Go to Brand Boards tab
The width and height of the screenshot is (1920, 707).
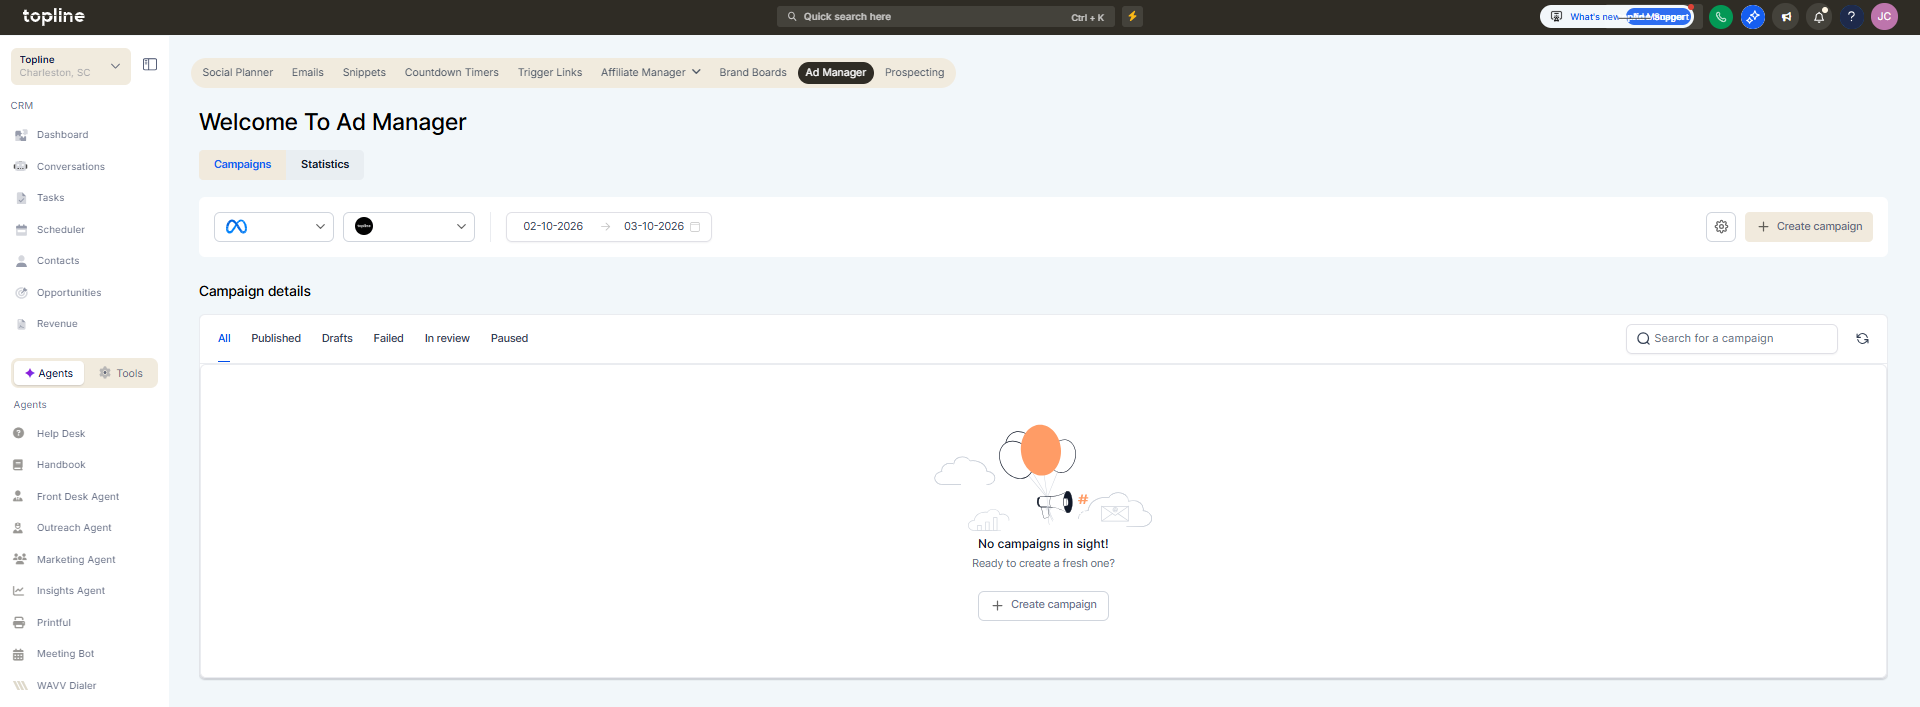tap(753, 72)
